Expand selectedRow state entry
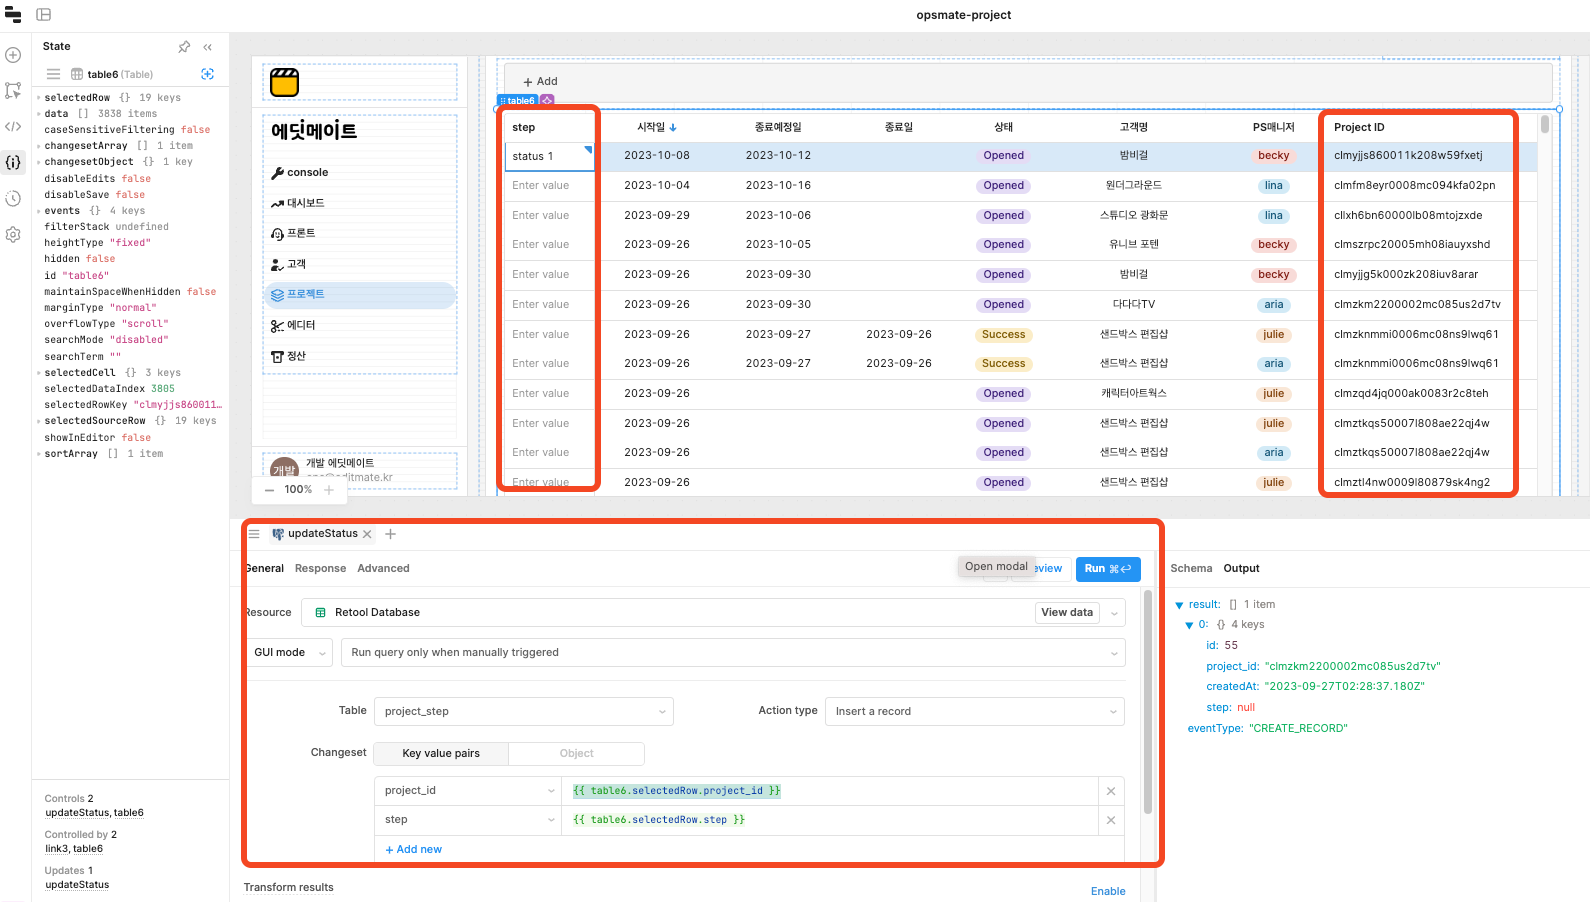The width and height of the screenshot is (1590, 902). pyautogui.click(x=40, y=98)
